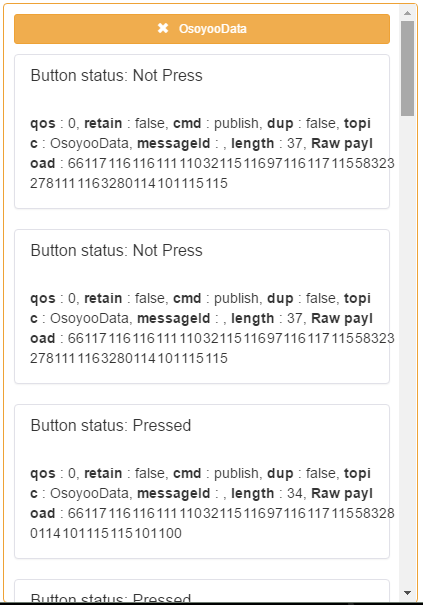Click the cut-off 'Button status: Pressed' card at bottom

tap(202, 590)
